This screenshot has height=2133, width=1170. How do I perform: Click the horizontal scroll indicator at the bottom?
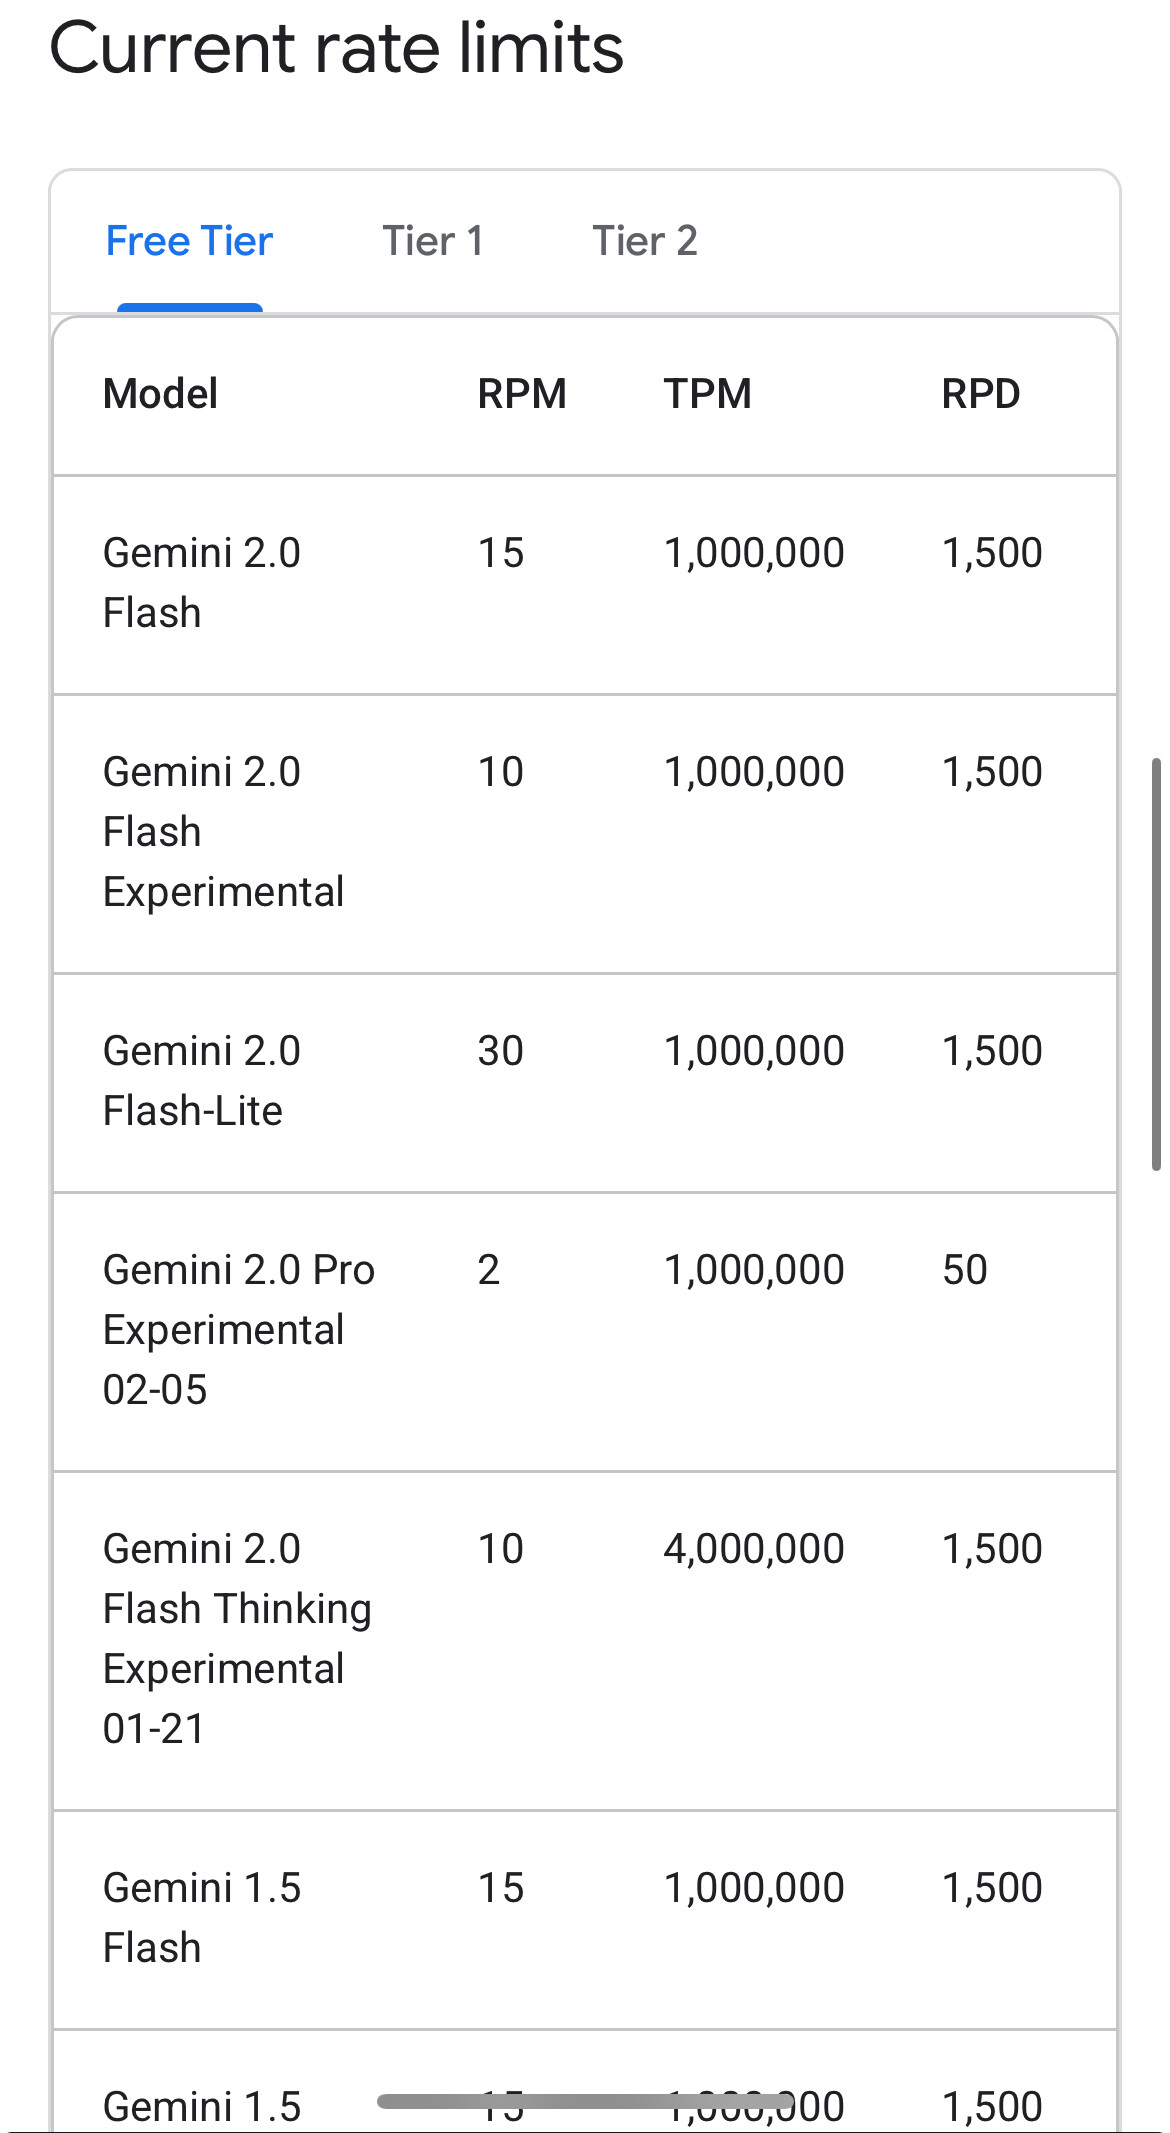tap(585, 2101)
